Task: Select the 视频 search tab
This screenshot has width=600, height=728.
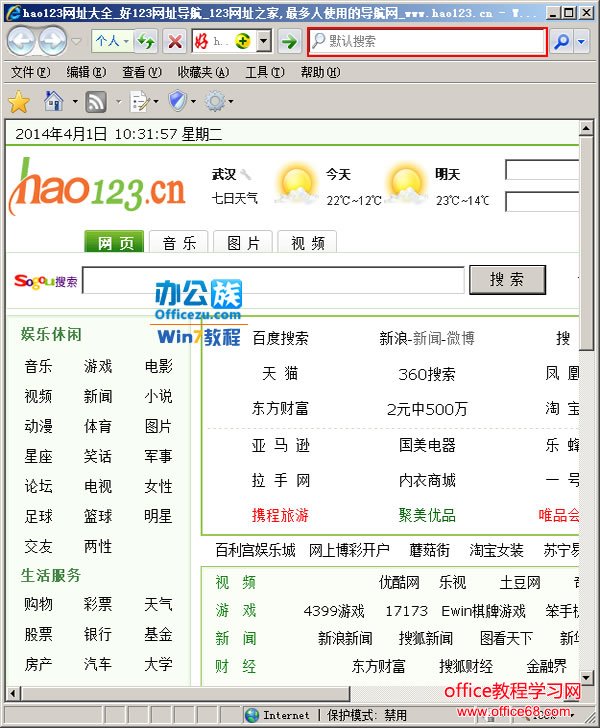Action: coord(307,242)
